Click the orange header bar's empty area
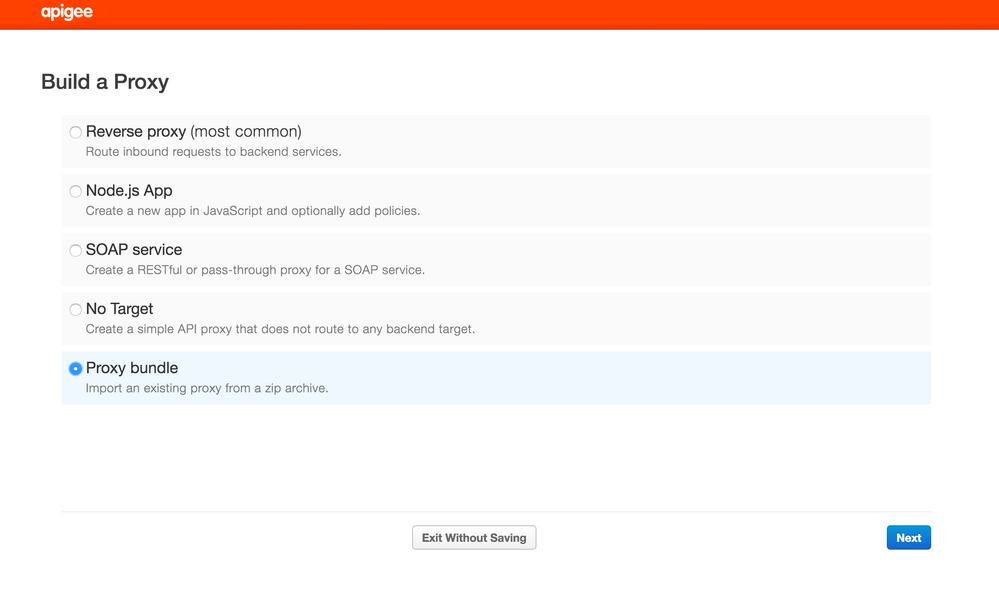 coord(542,14)
